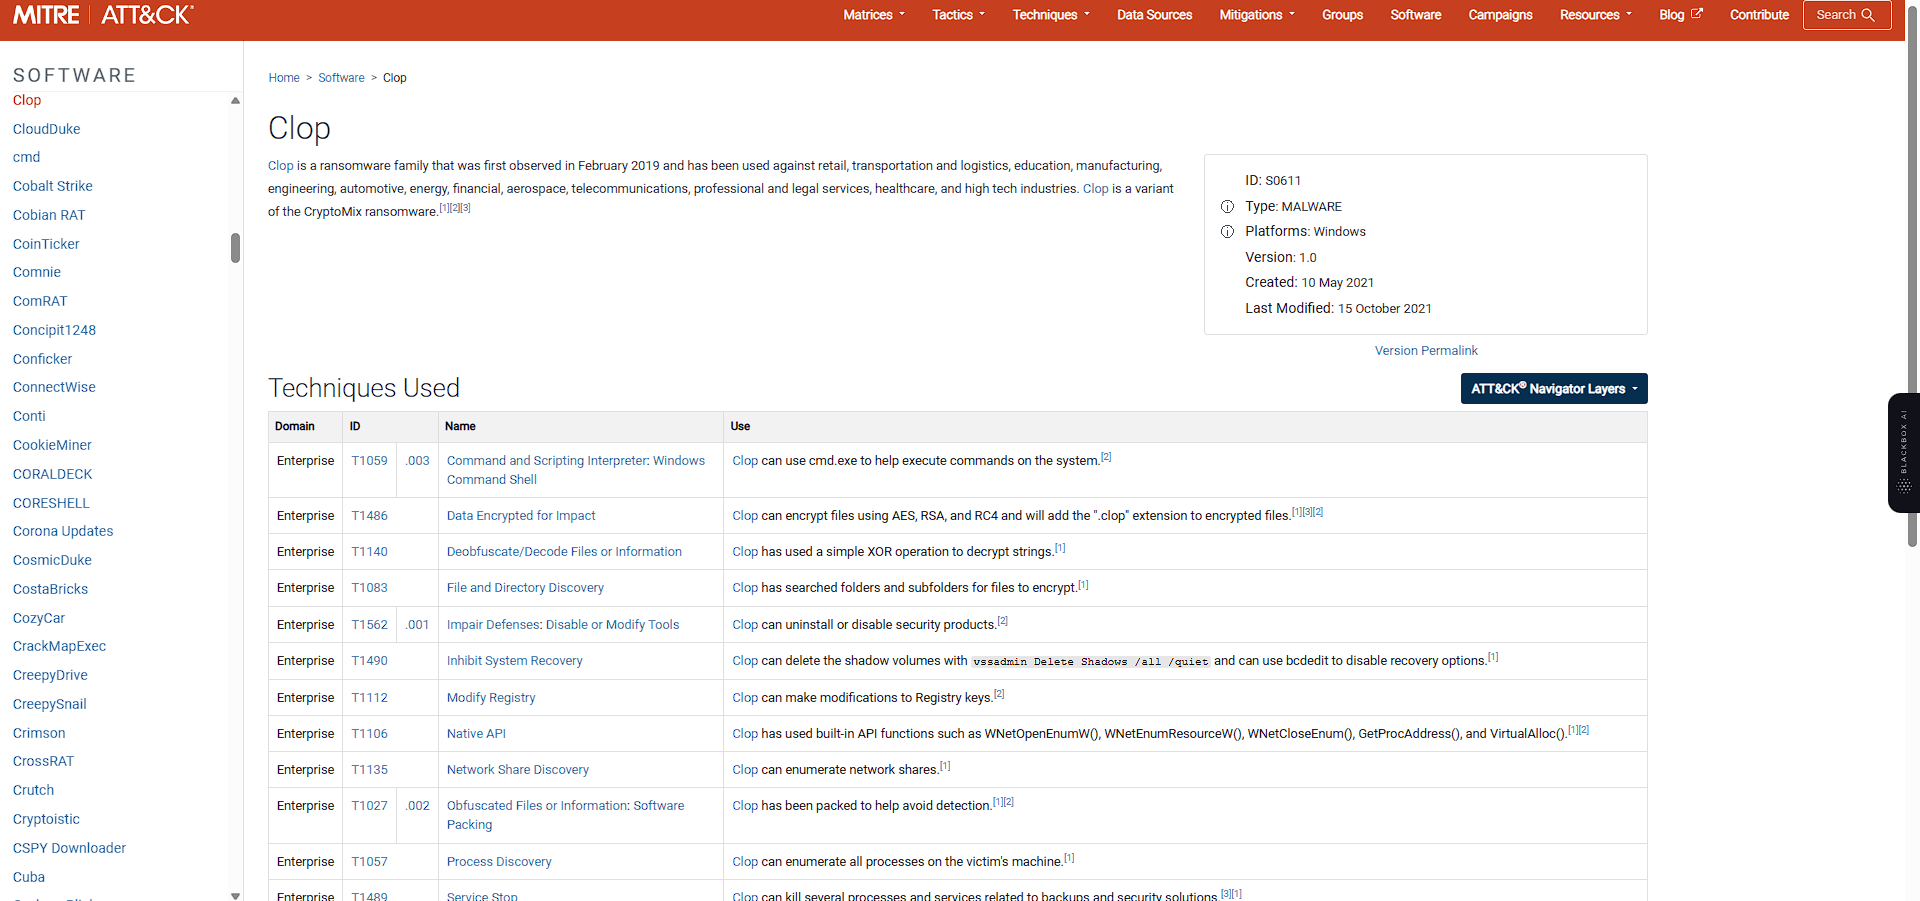Click the Home breadcrumb link
This screenshot has height=901, width=1920.
point(284,78)
